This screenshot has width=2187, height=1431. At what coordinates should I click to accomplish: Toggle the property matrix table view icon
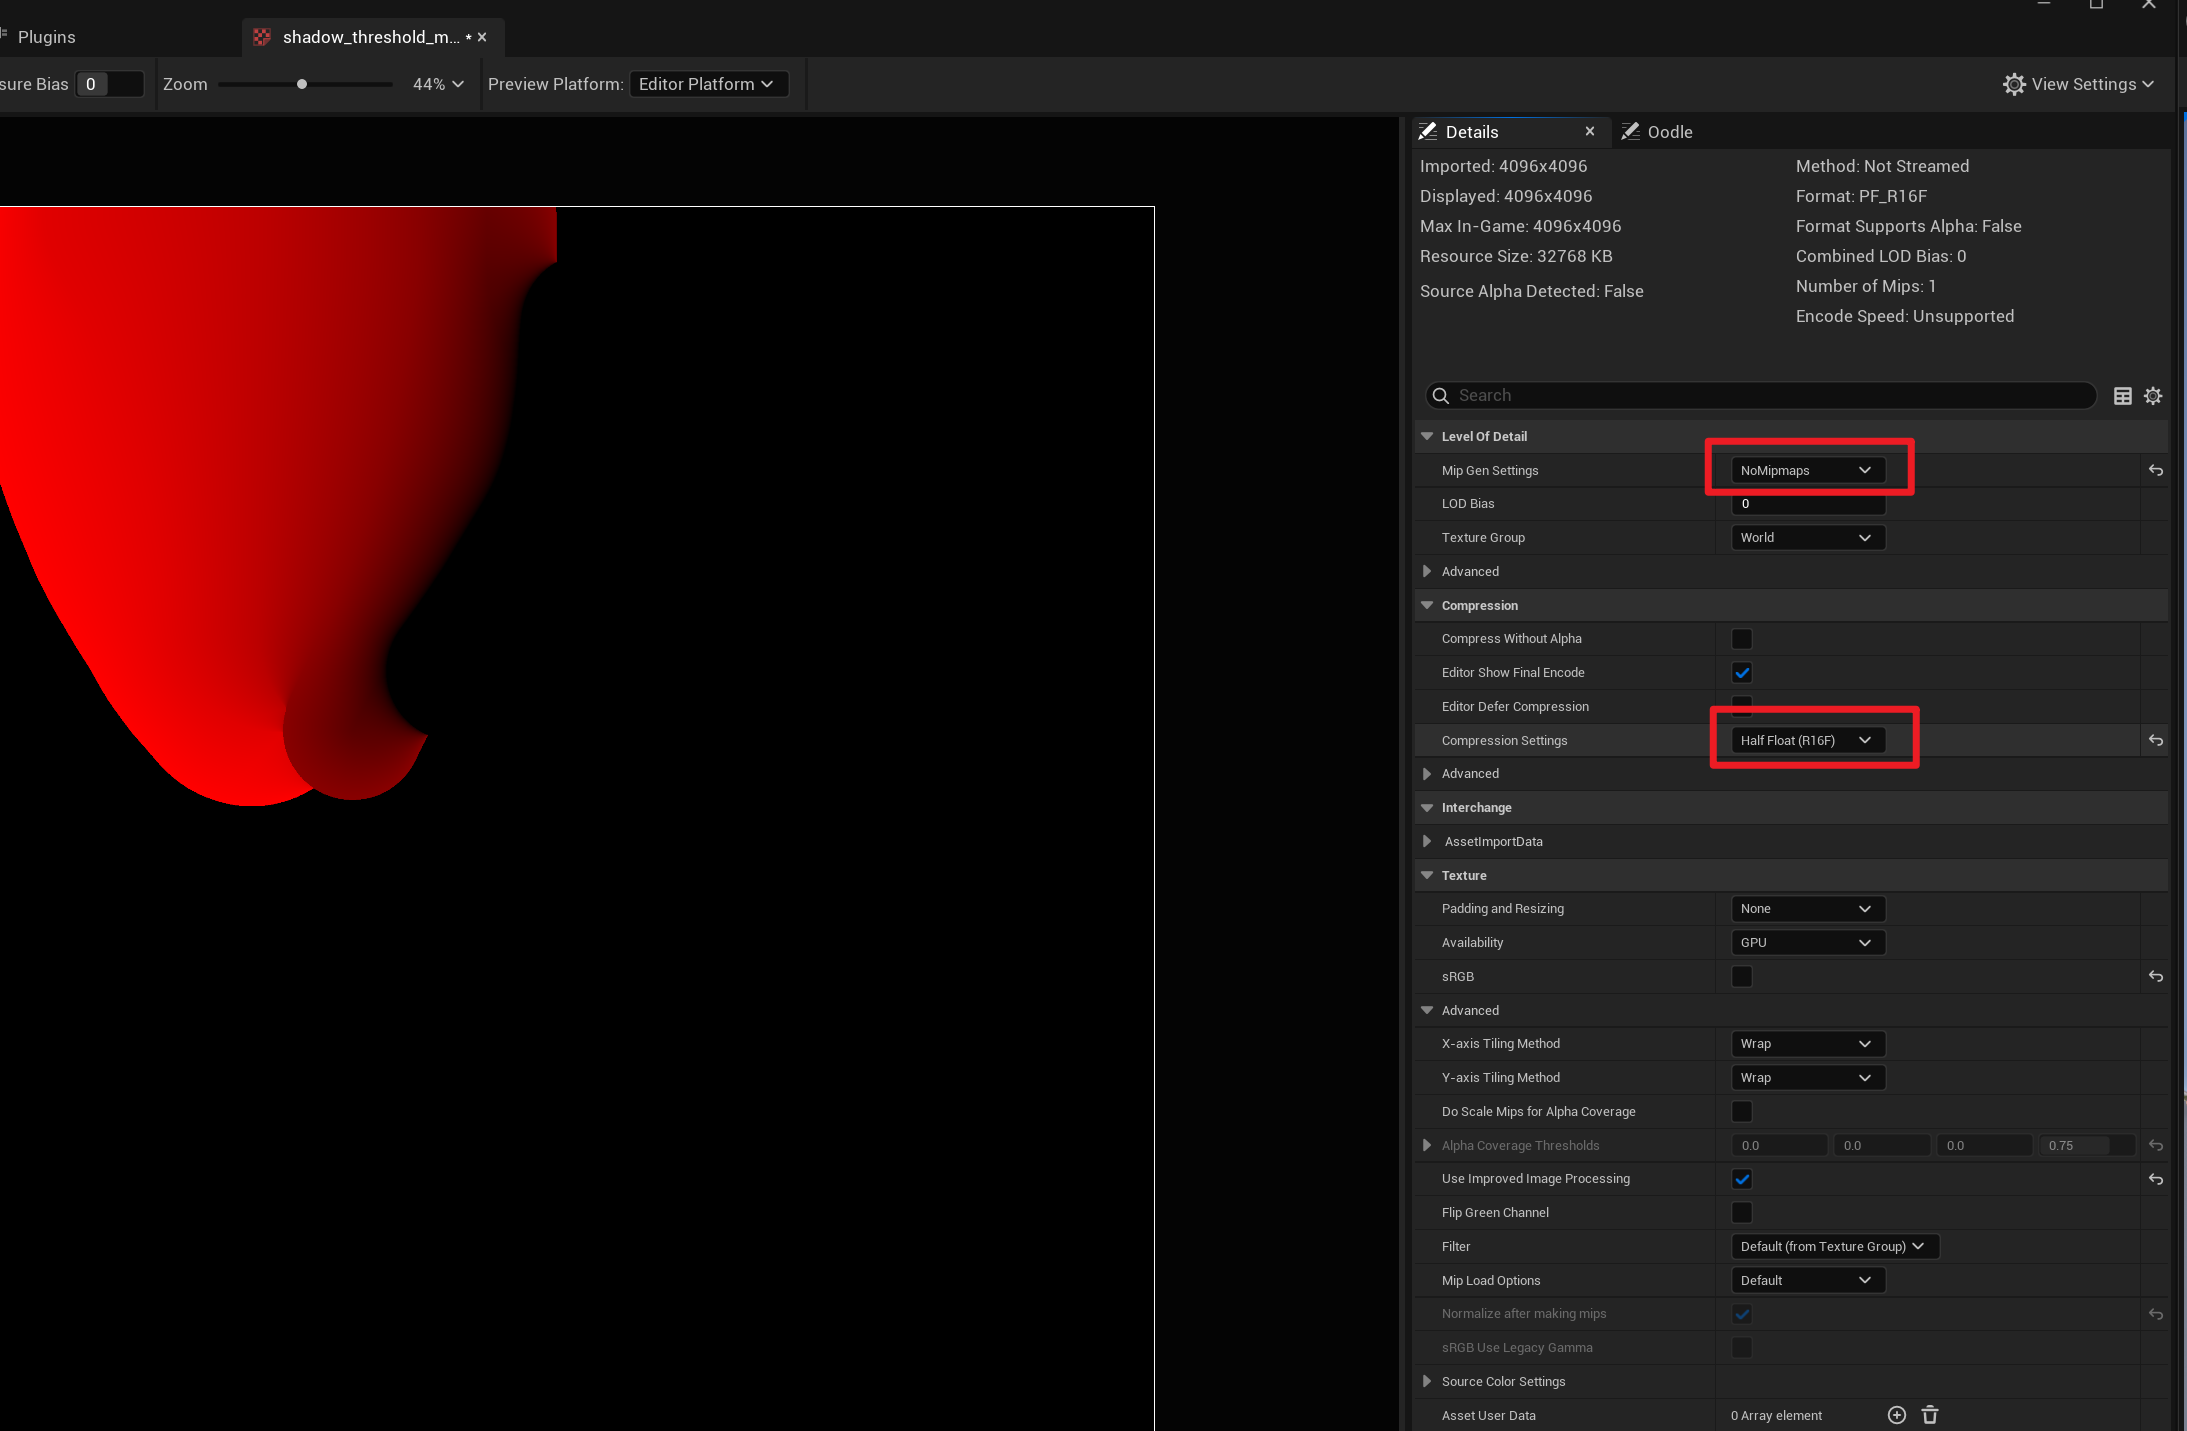(x=2122, y=396)
